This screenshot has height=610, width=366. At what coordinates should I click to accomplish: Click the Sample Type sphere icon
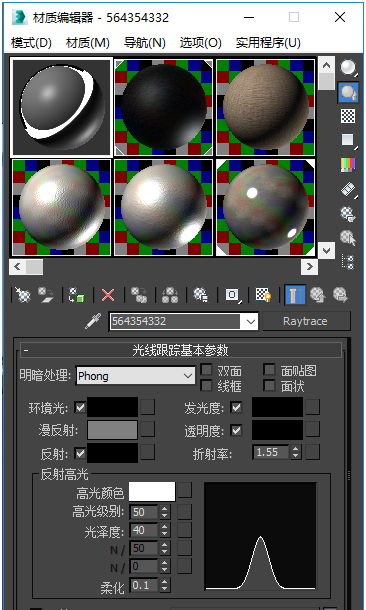click(348, 68)
